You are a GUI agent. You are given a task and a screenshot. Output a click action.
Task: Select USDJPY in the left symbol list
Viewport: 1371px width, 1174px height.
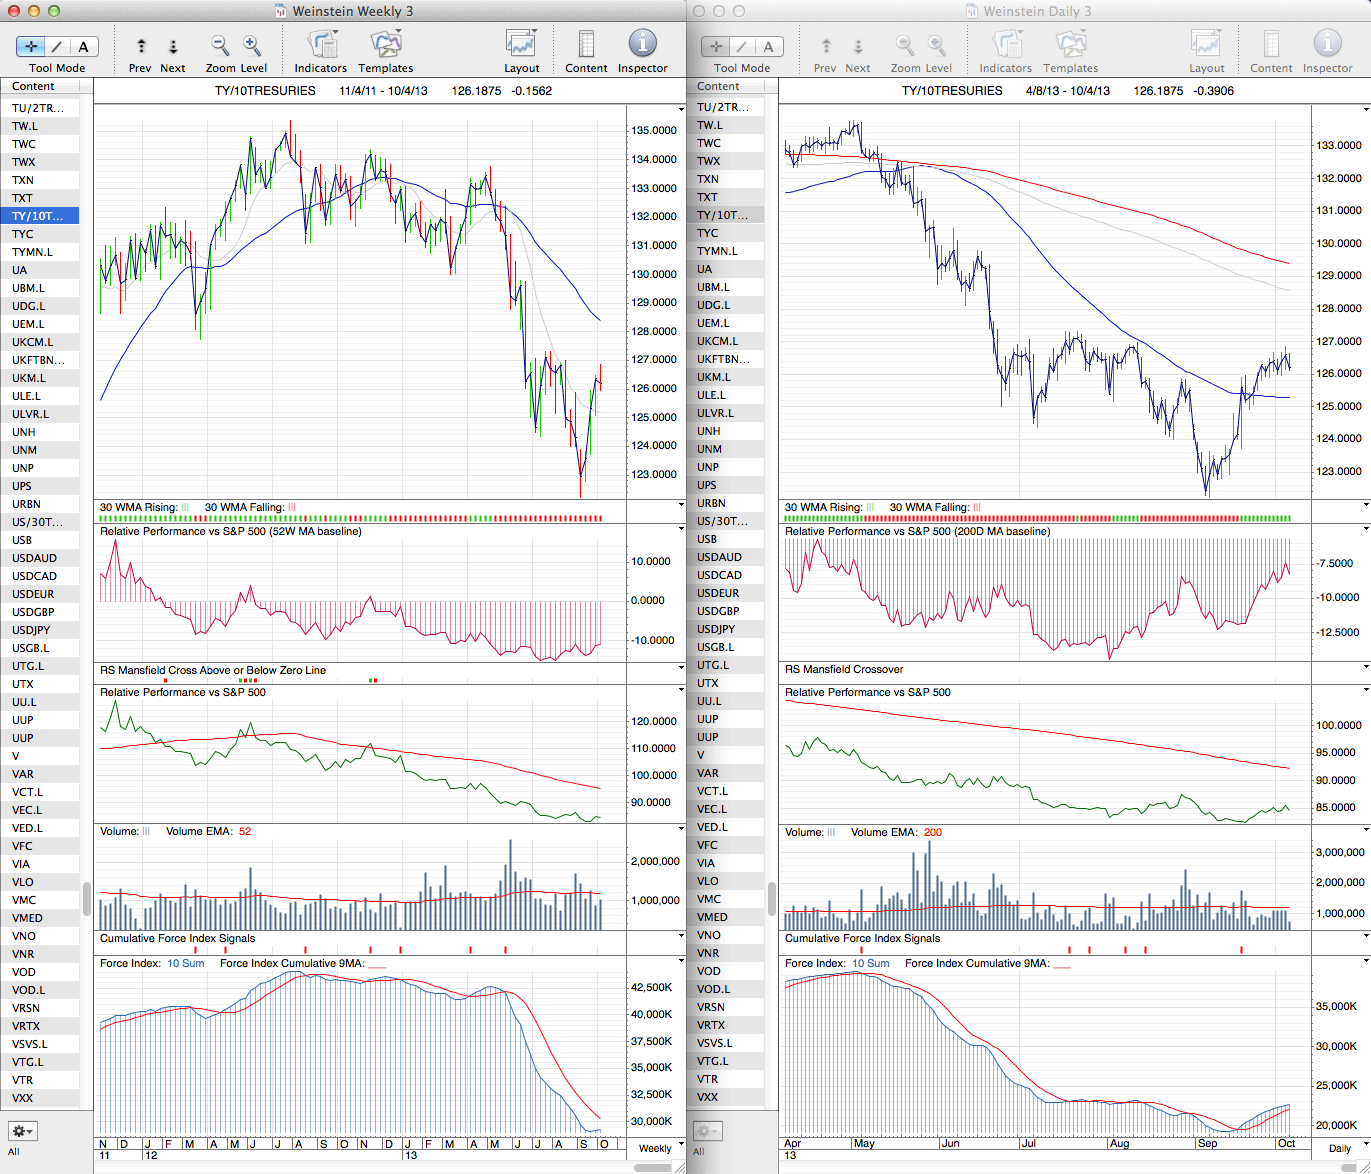click(31, 630)
